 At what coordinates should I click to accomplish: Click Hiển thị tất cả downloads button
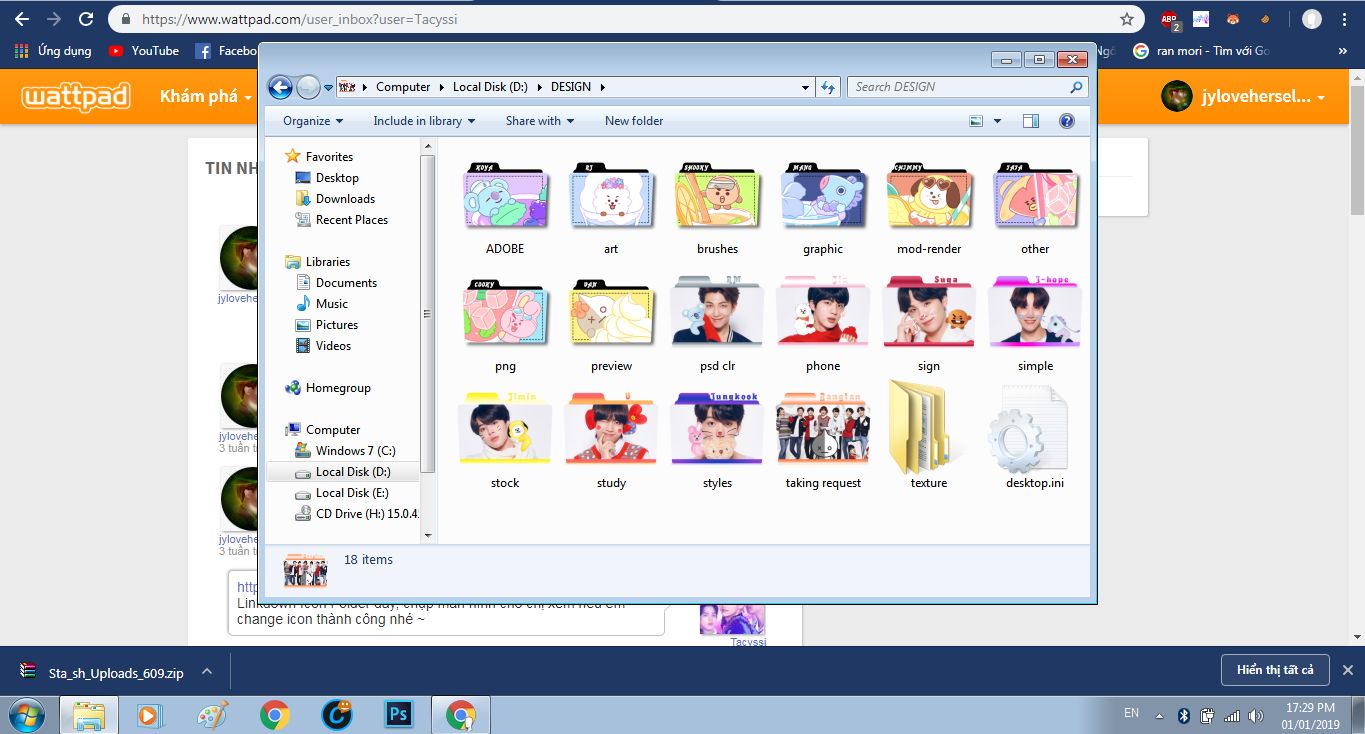(1275, 670)
